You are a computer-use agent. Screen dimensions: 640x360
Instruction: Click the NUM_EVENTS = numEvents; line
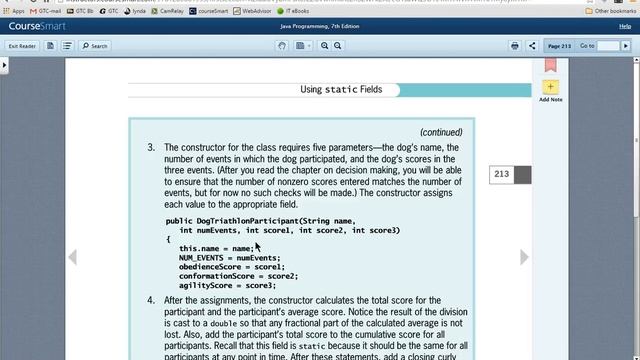point(229,258)
